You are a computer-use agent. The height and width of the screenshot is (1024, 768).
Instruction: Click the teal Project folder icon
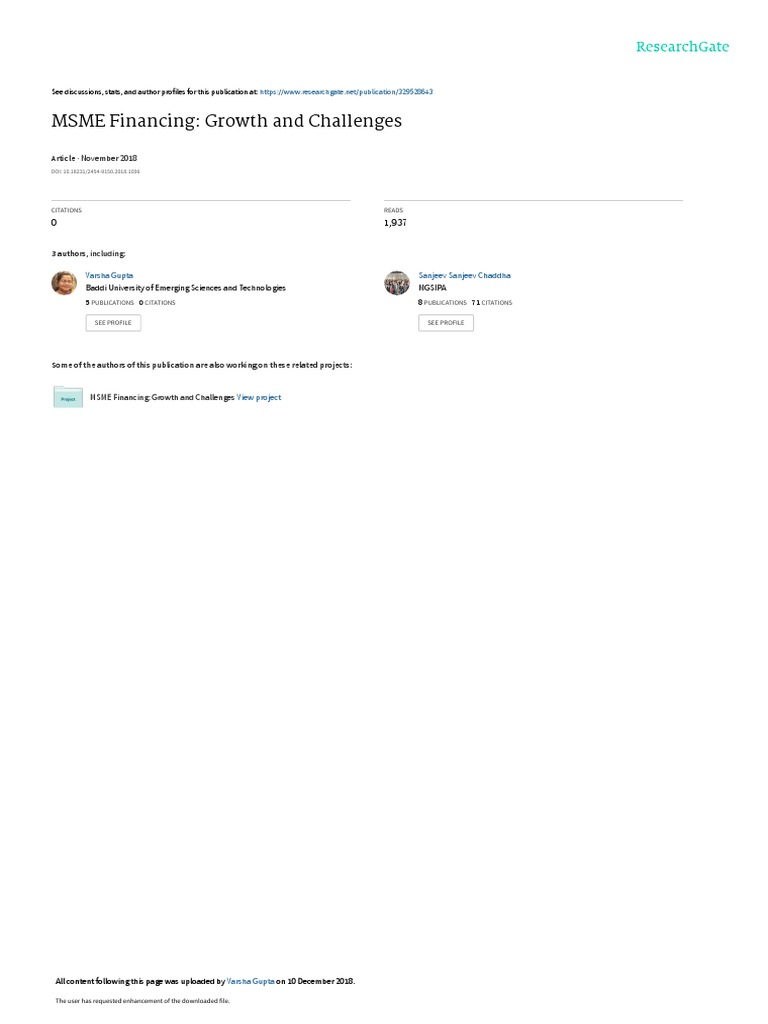[68, 397]
